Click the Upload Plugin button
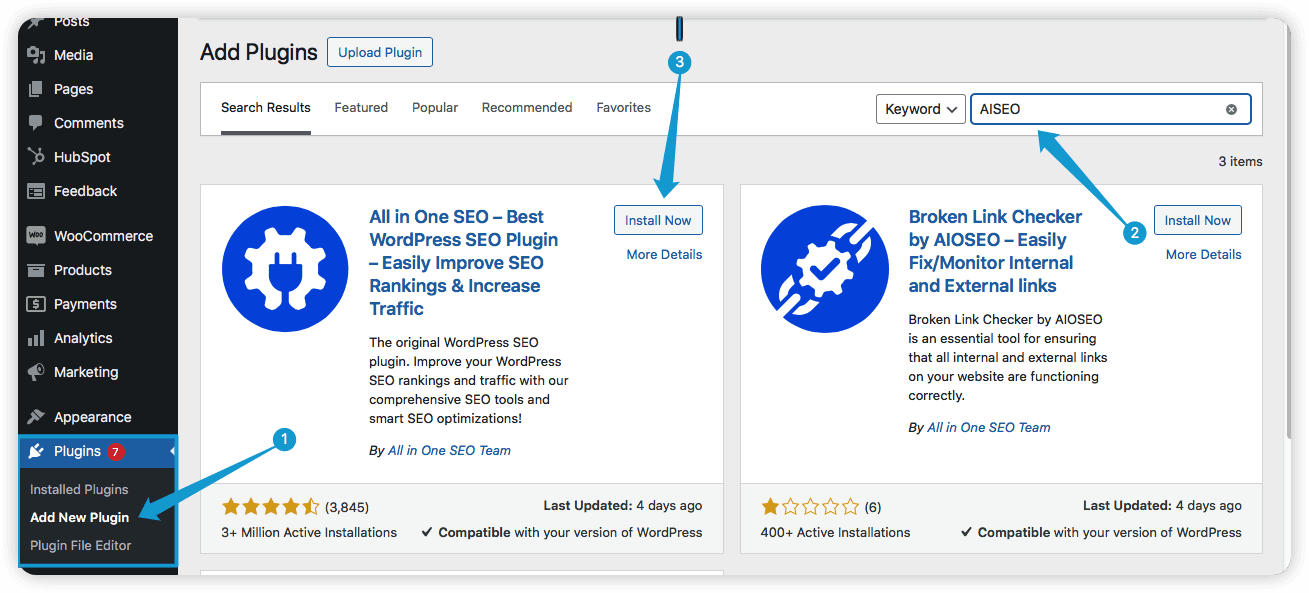Image resolution: width=1309 pixels, height=593 pixels. [x=380, y=52]
